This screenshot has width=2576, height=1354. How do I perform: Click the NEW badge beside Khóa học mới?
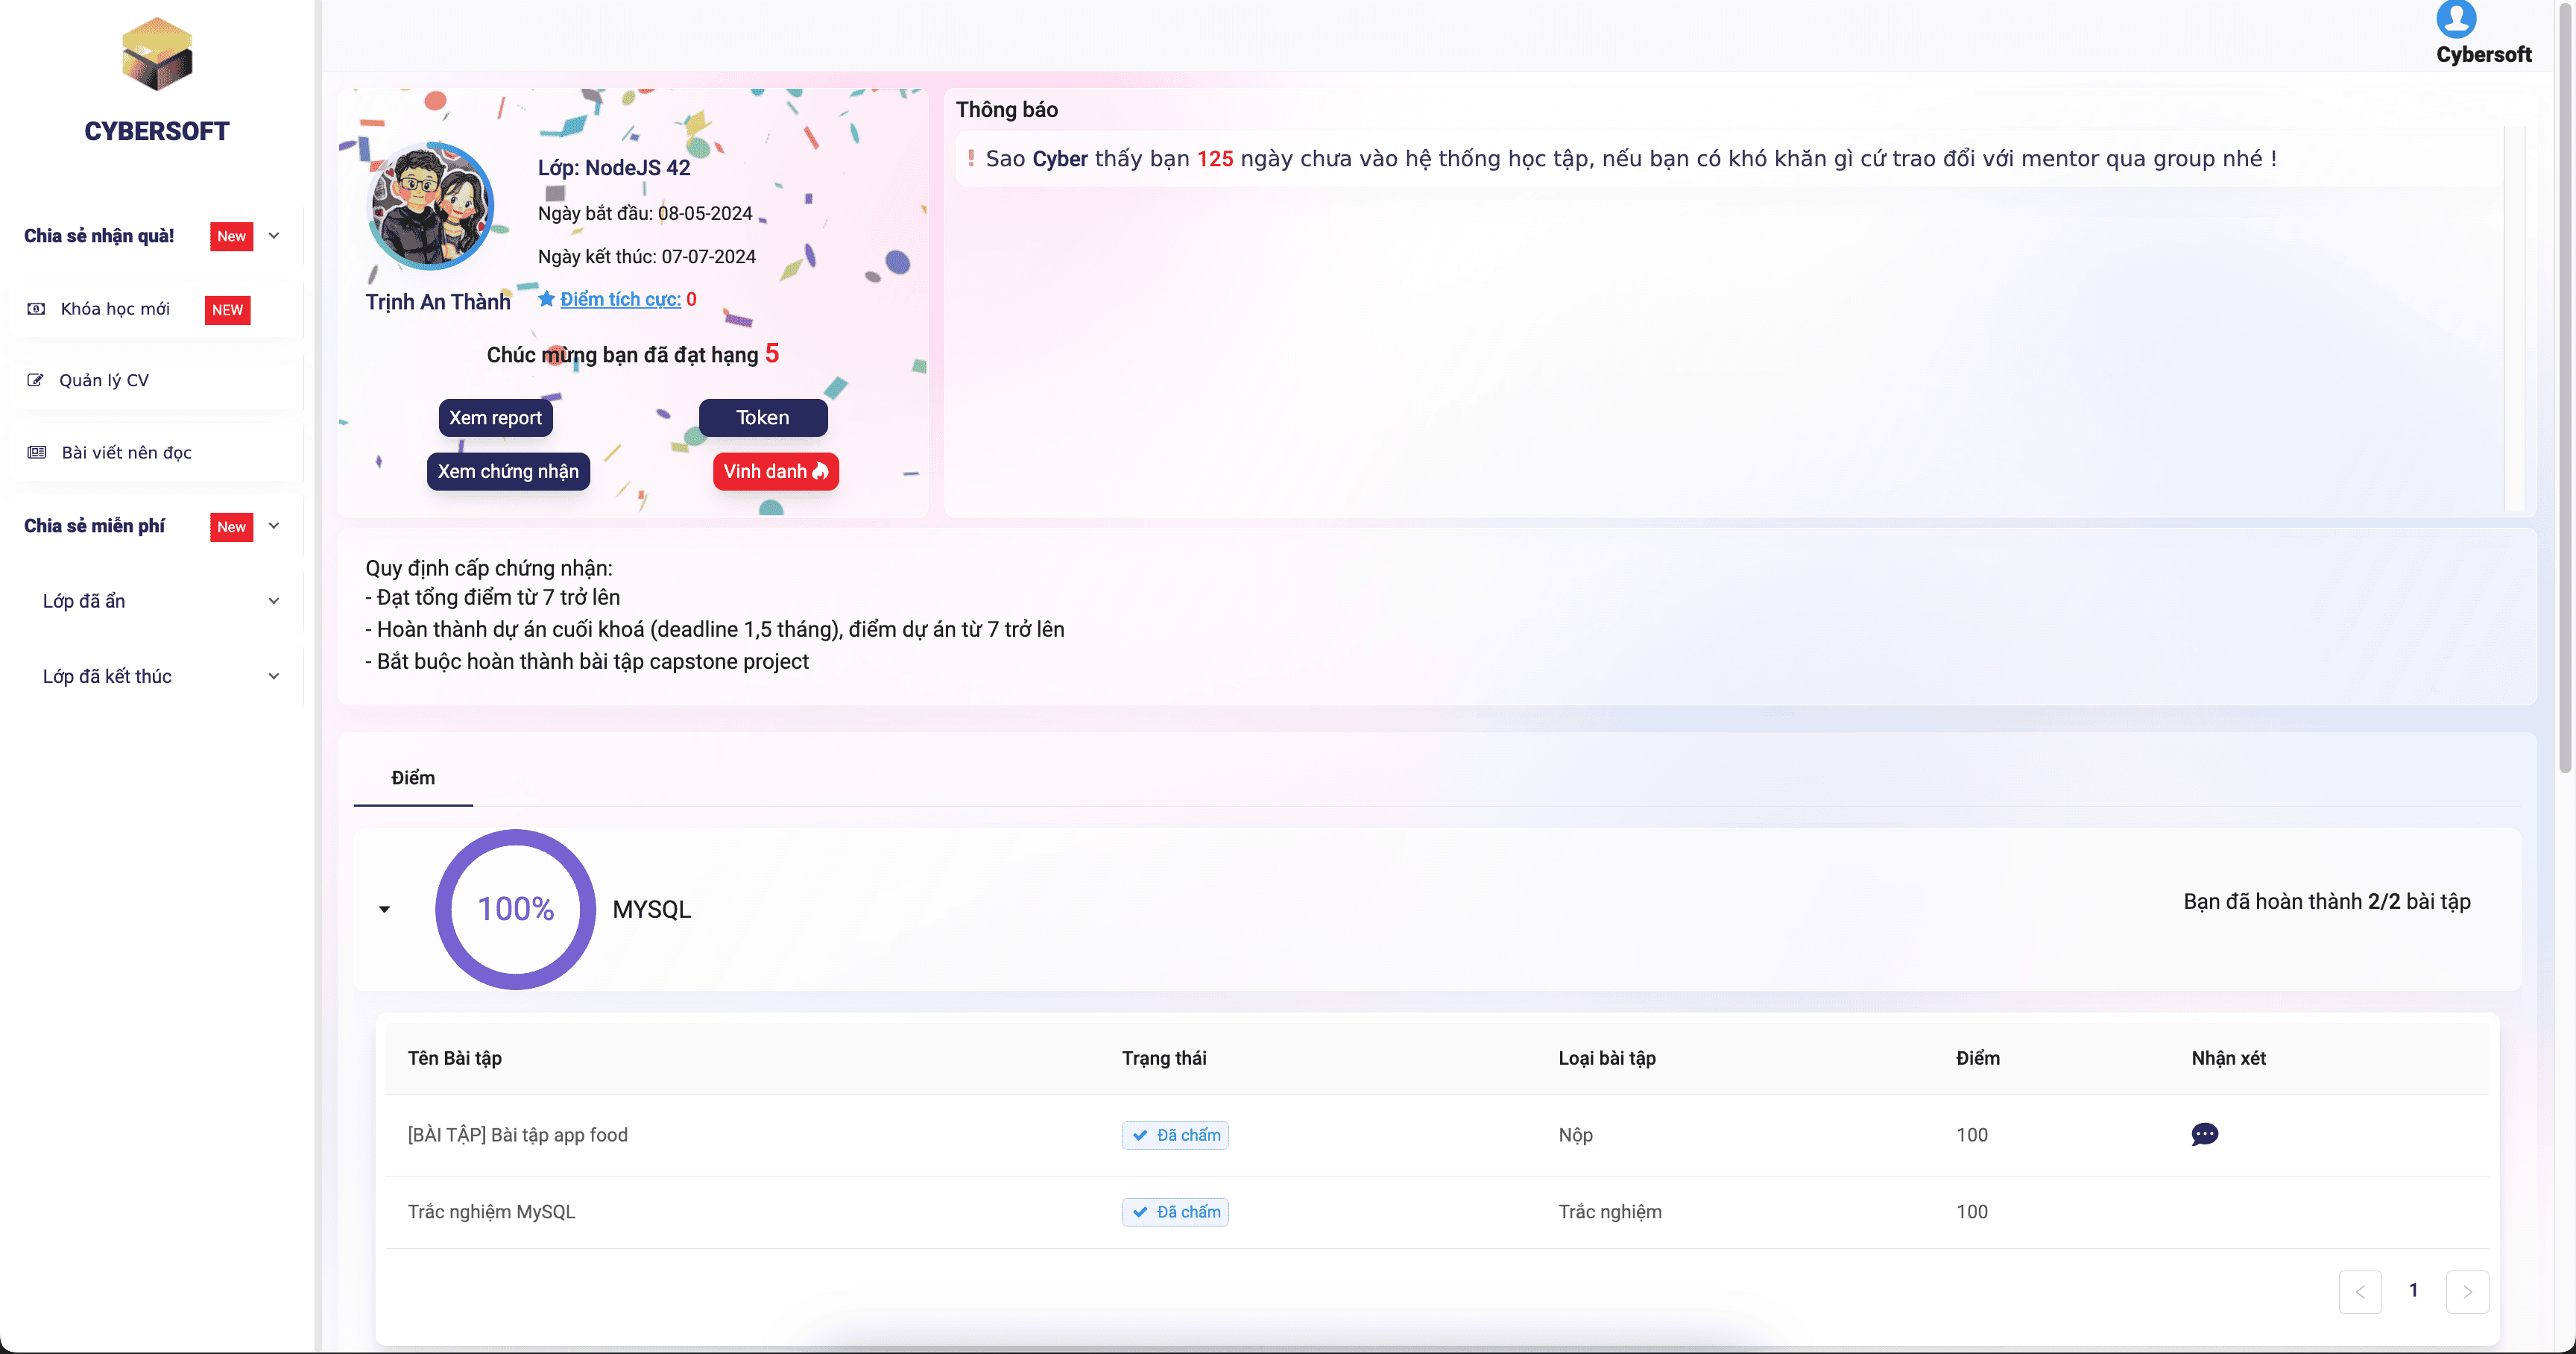[x=227, y=310]
